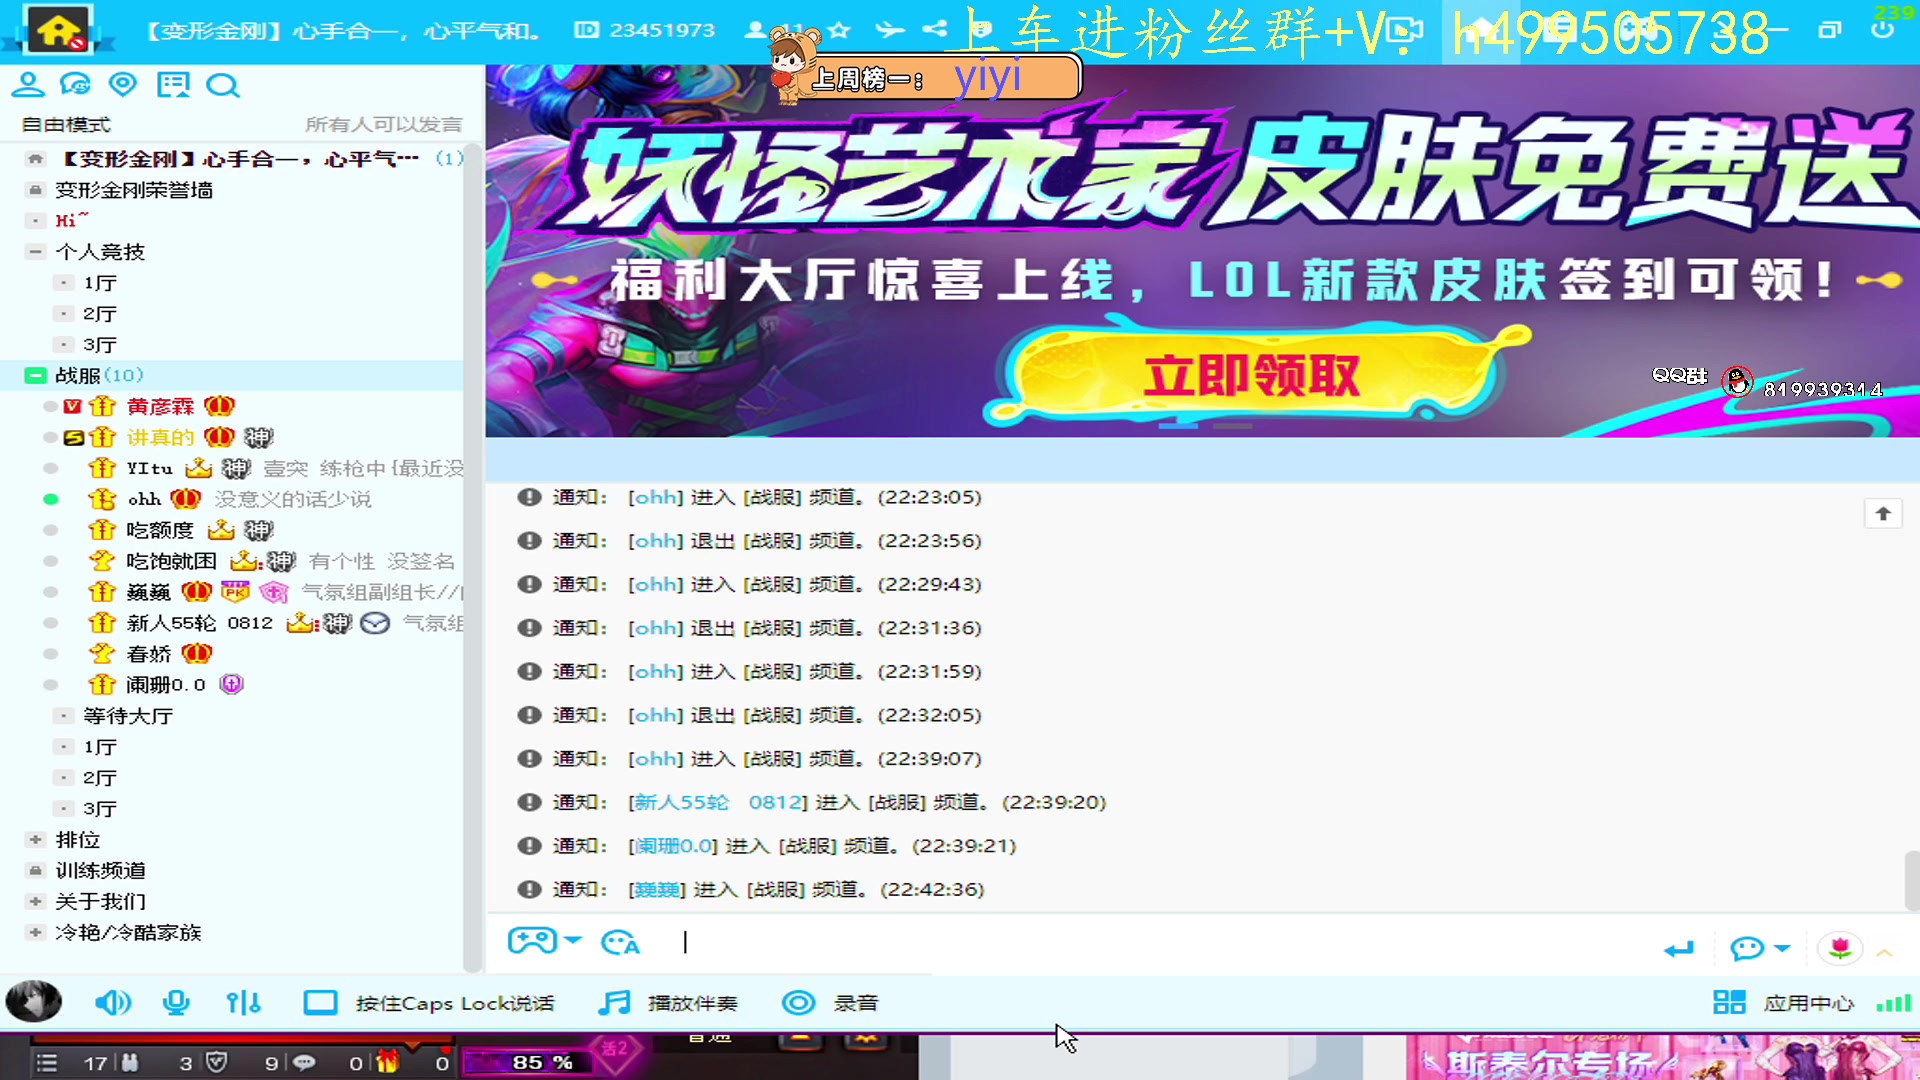
Task: Select user 阑珊0.0 in channel list
Action: 166,685
